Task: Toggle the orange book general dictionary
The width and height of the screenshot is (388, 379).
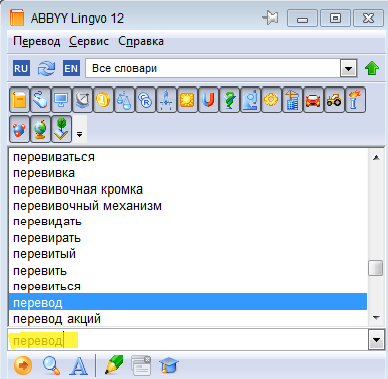Action: coord(20,99)
